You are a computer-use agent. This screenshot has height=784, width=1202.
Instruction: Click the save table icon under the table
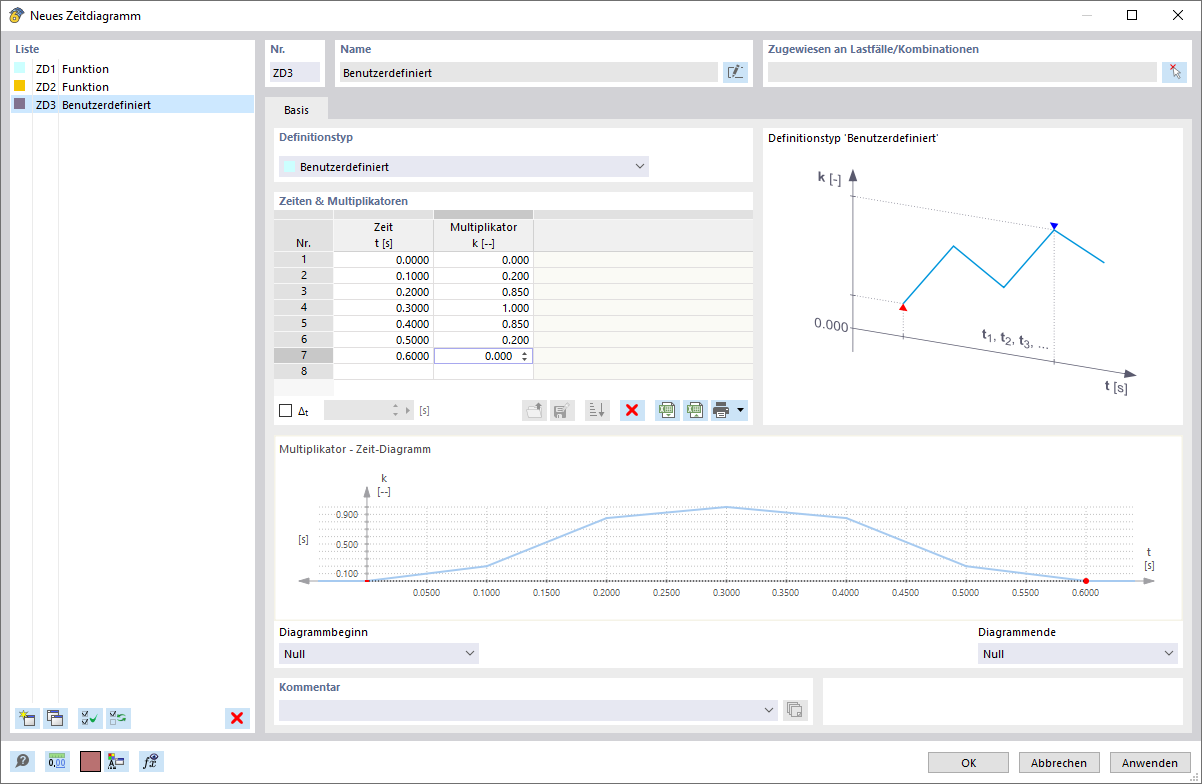(562, 410)
